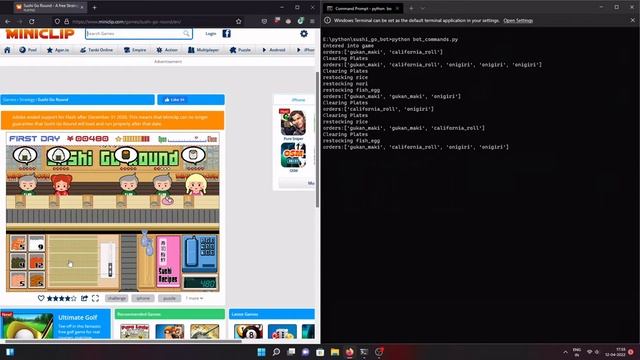
Task: Open new terminal tab with plus
Action: tap(411, 8)
